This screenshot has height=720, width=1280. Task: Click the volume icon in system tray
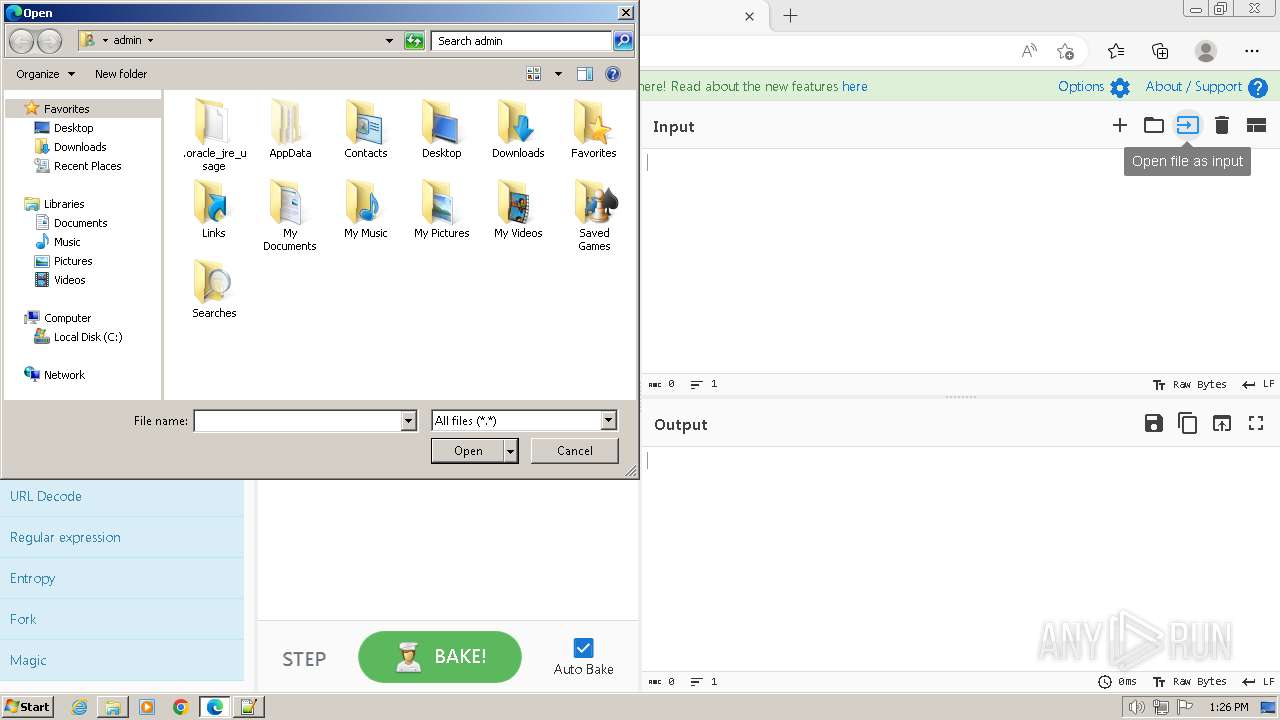[1137, 707]
